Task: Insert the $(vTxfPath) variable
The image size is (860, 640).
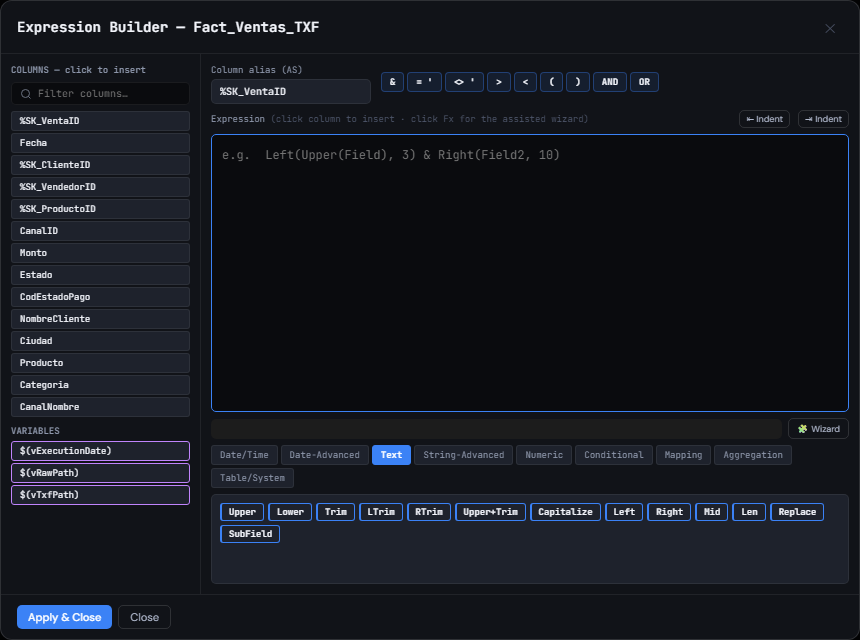Action: click(100, 495)
